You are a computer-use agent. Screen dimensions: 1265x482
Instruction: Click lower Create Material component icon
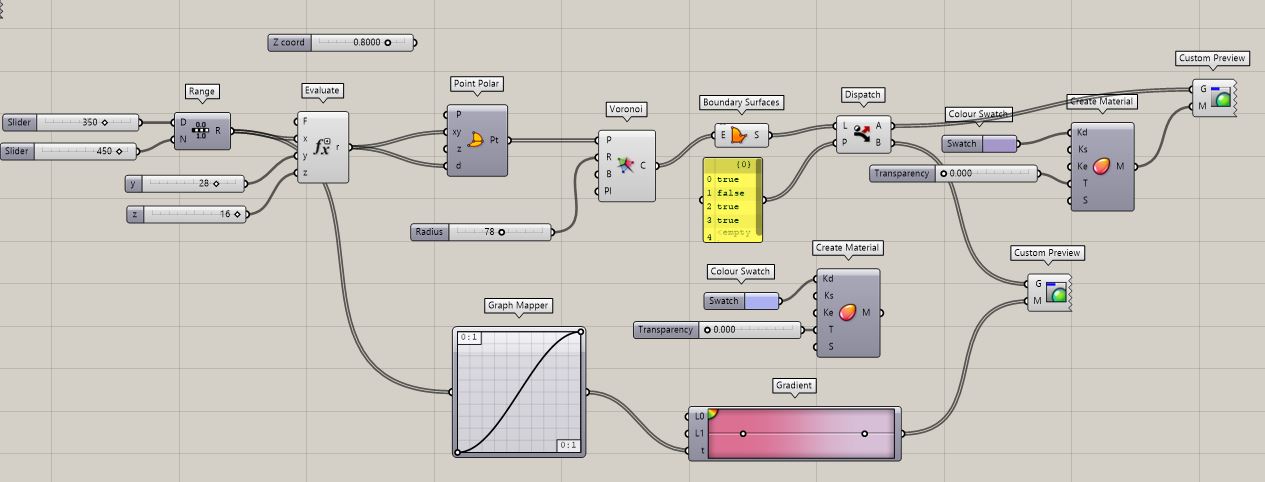pyautogui.click(x=847, y=313)
